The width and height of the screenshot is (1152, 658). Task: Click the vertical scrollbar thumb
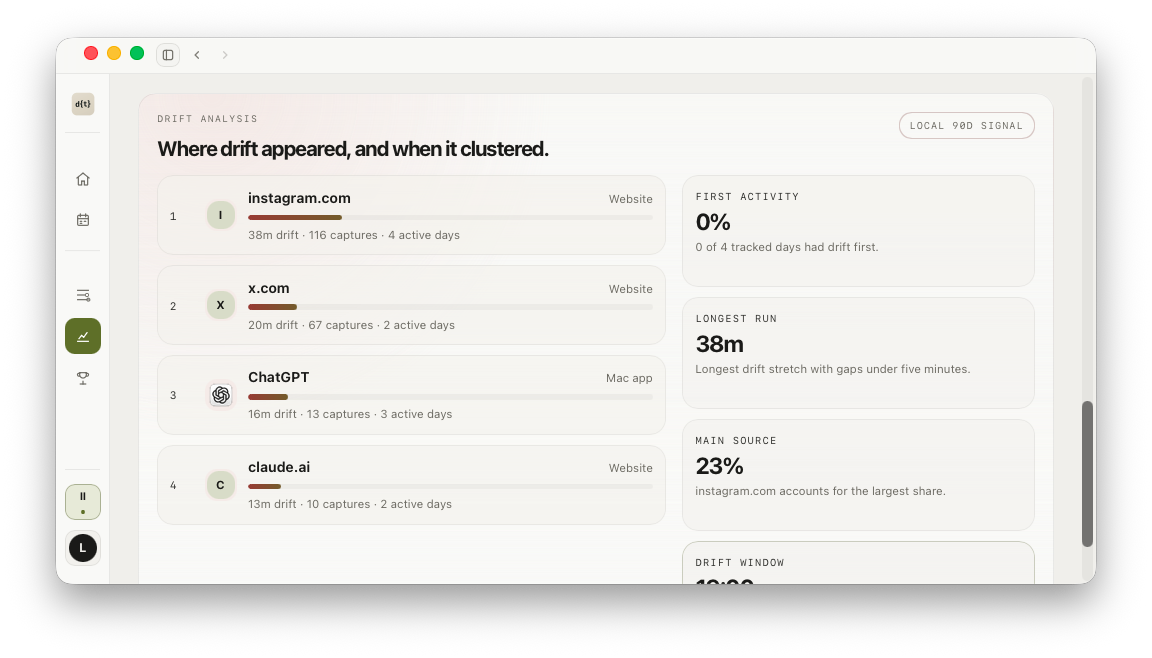point(1087,474)
